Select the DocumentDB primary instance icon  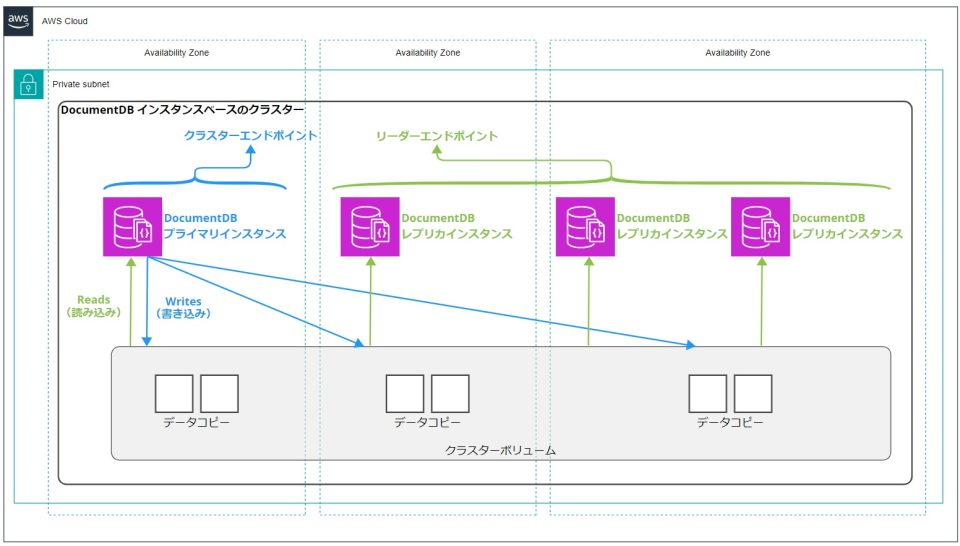click(x=132, y=226)
